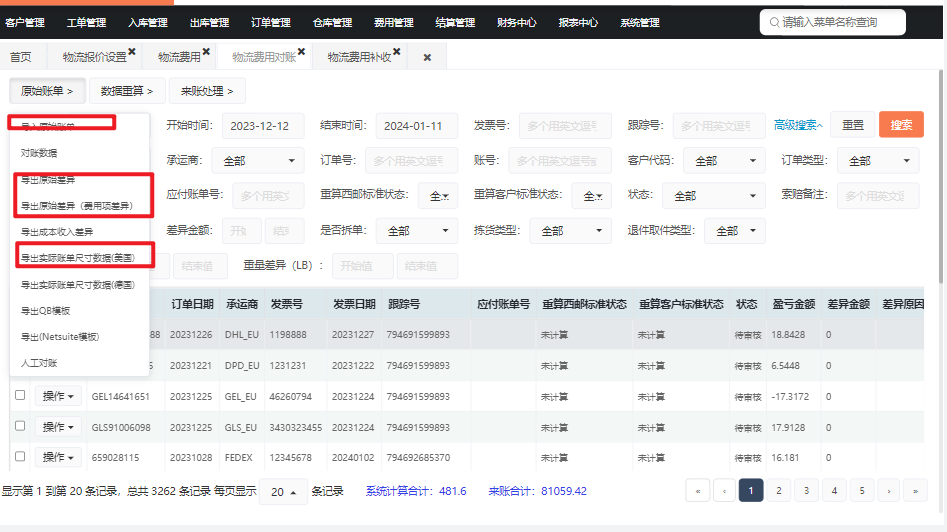The height and width of the screenshot is (532, 947).
Task: Open the 仓库管理 top menu
Action: coord(332,22)
